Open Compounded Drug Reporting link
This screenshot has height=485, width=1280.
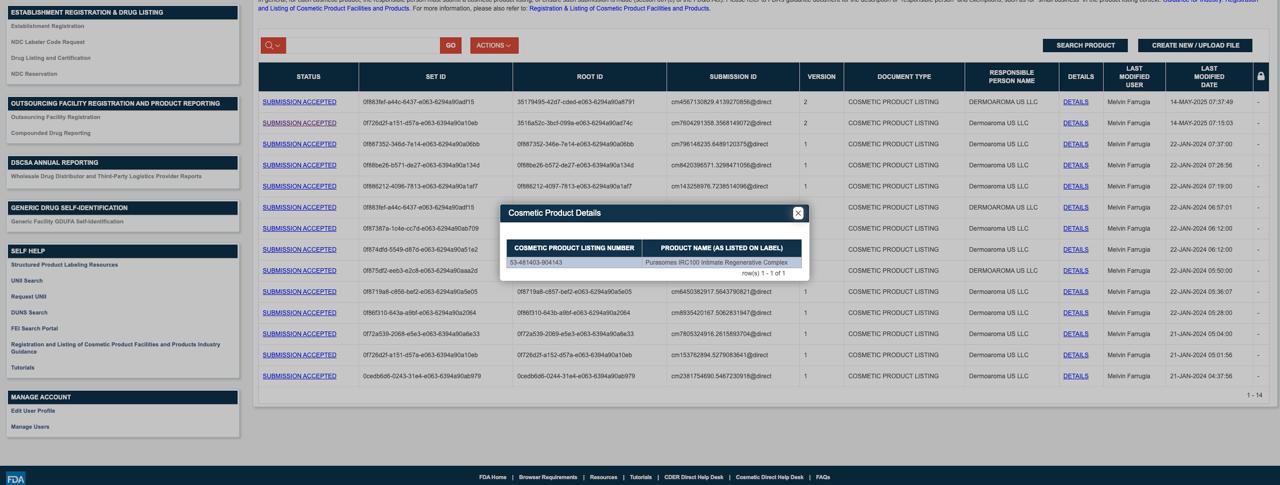click(x=51, y=133)
